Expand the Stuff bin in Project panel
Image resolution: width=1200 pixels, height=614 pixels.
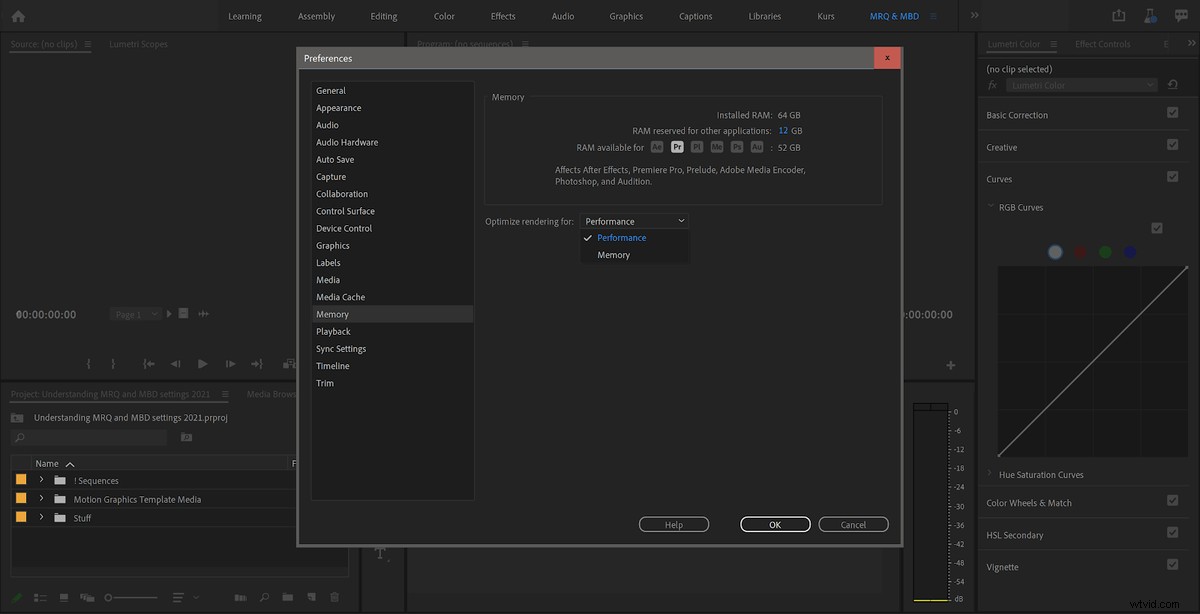click(41, 517)
